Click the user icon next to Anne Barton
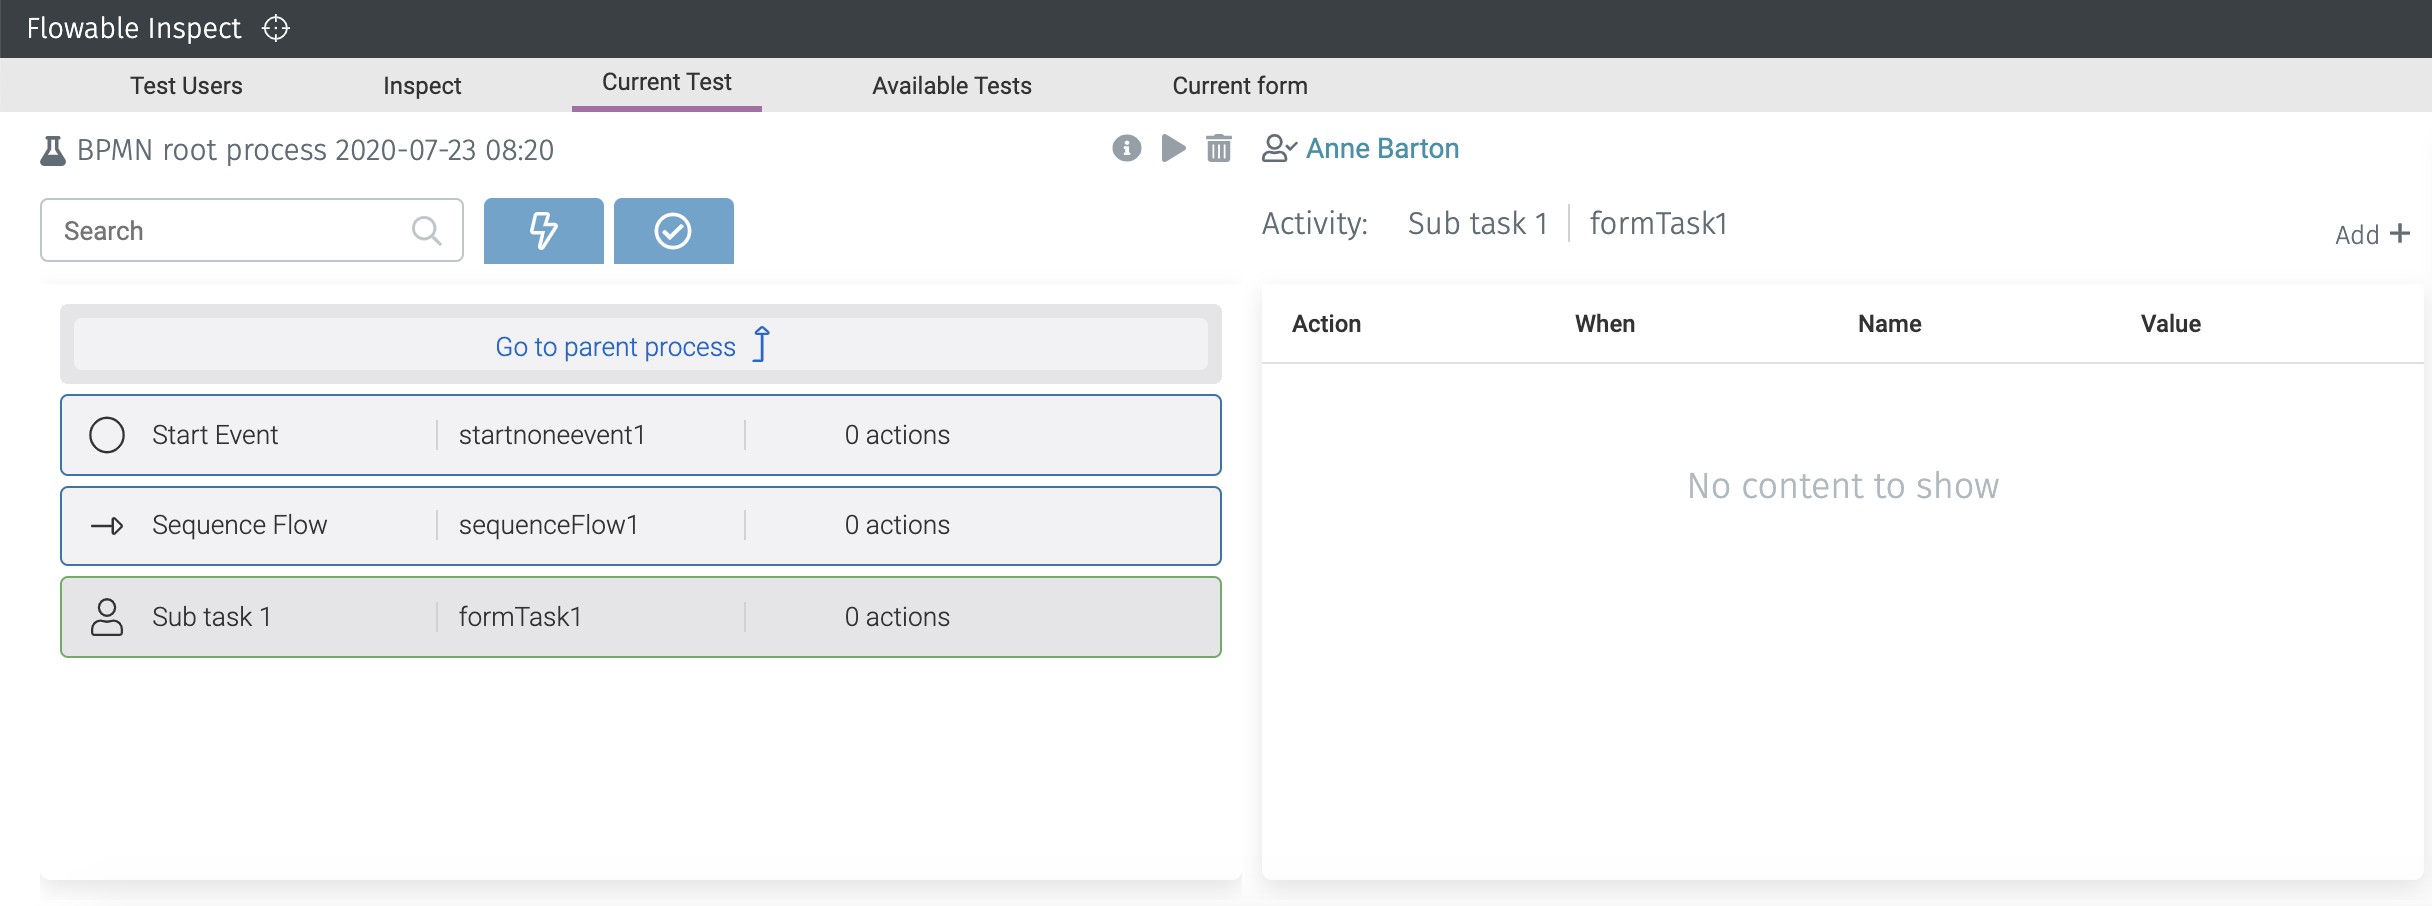 tap(1279, 148)
